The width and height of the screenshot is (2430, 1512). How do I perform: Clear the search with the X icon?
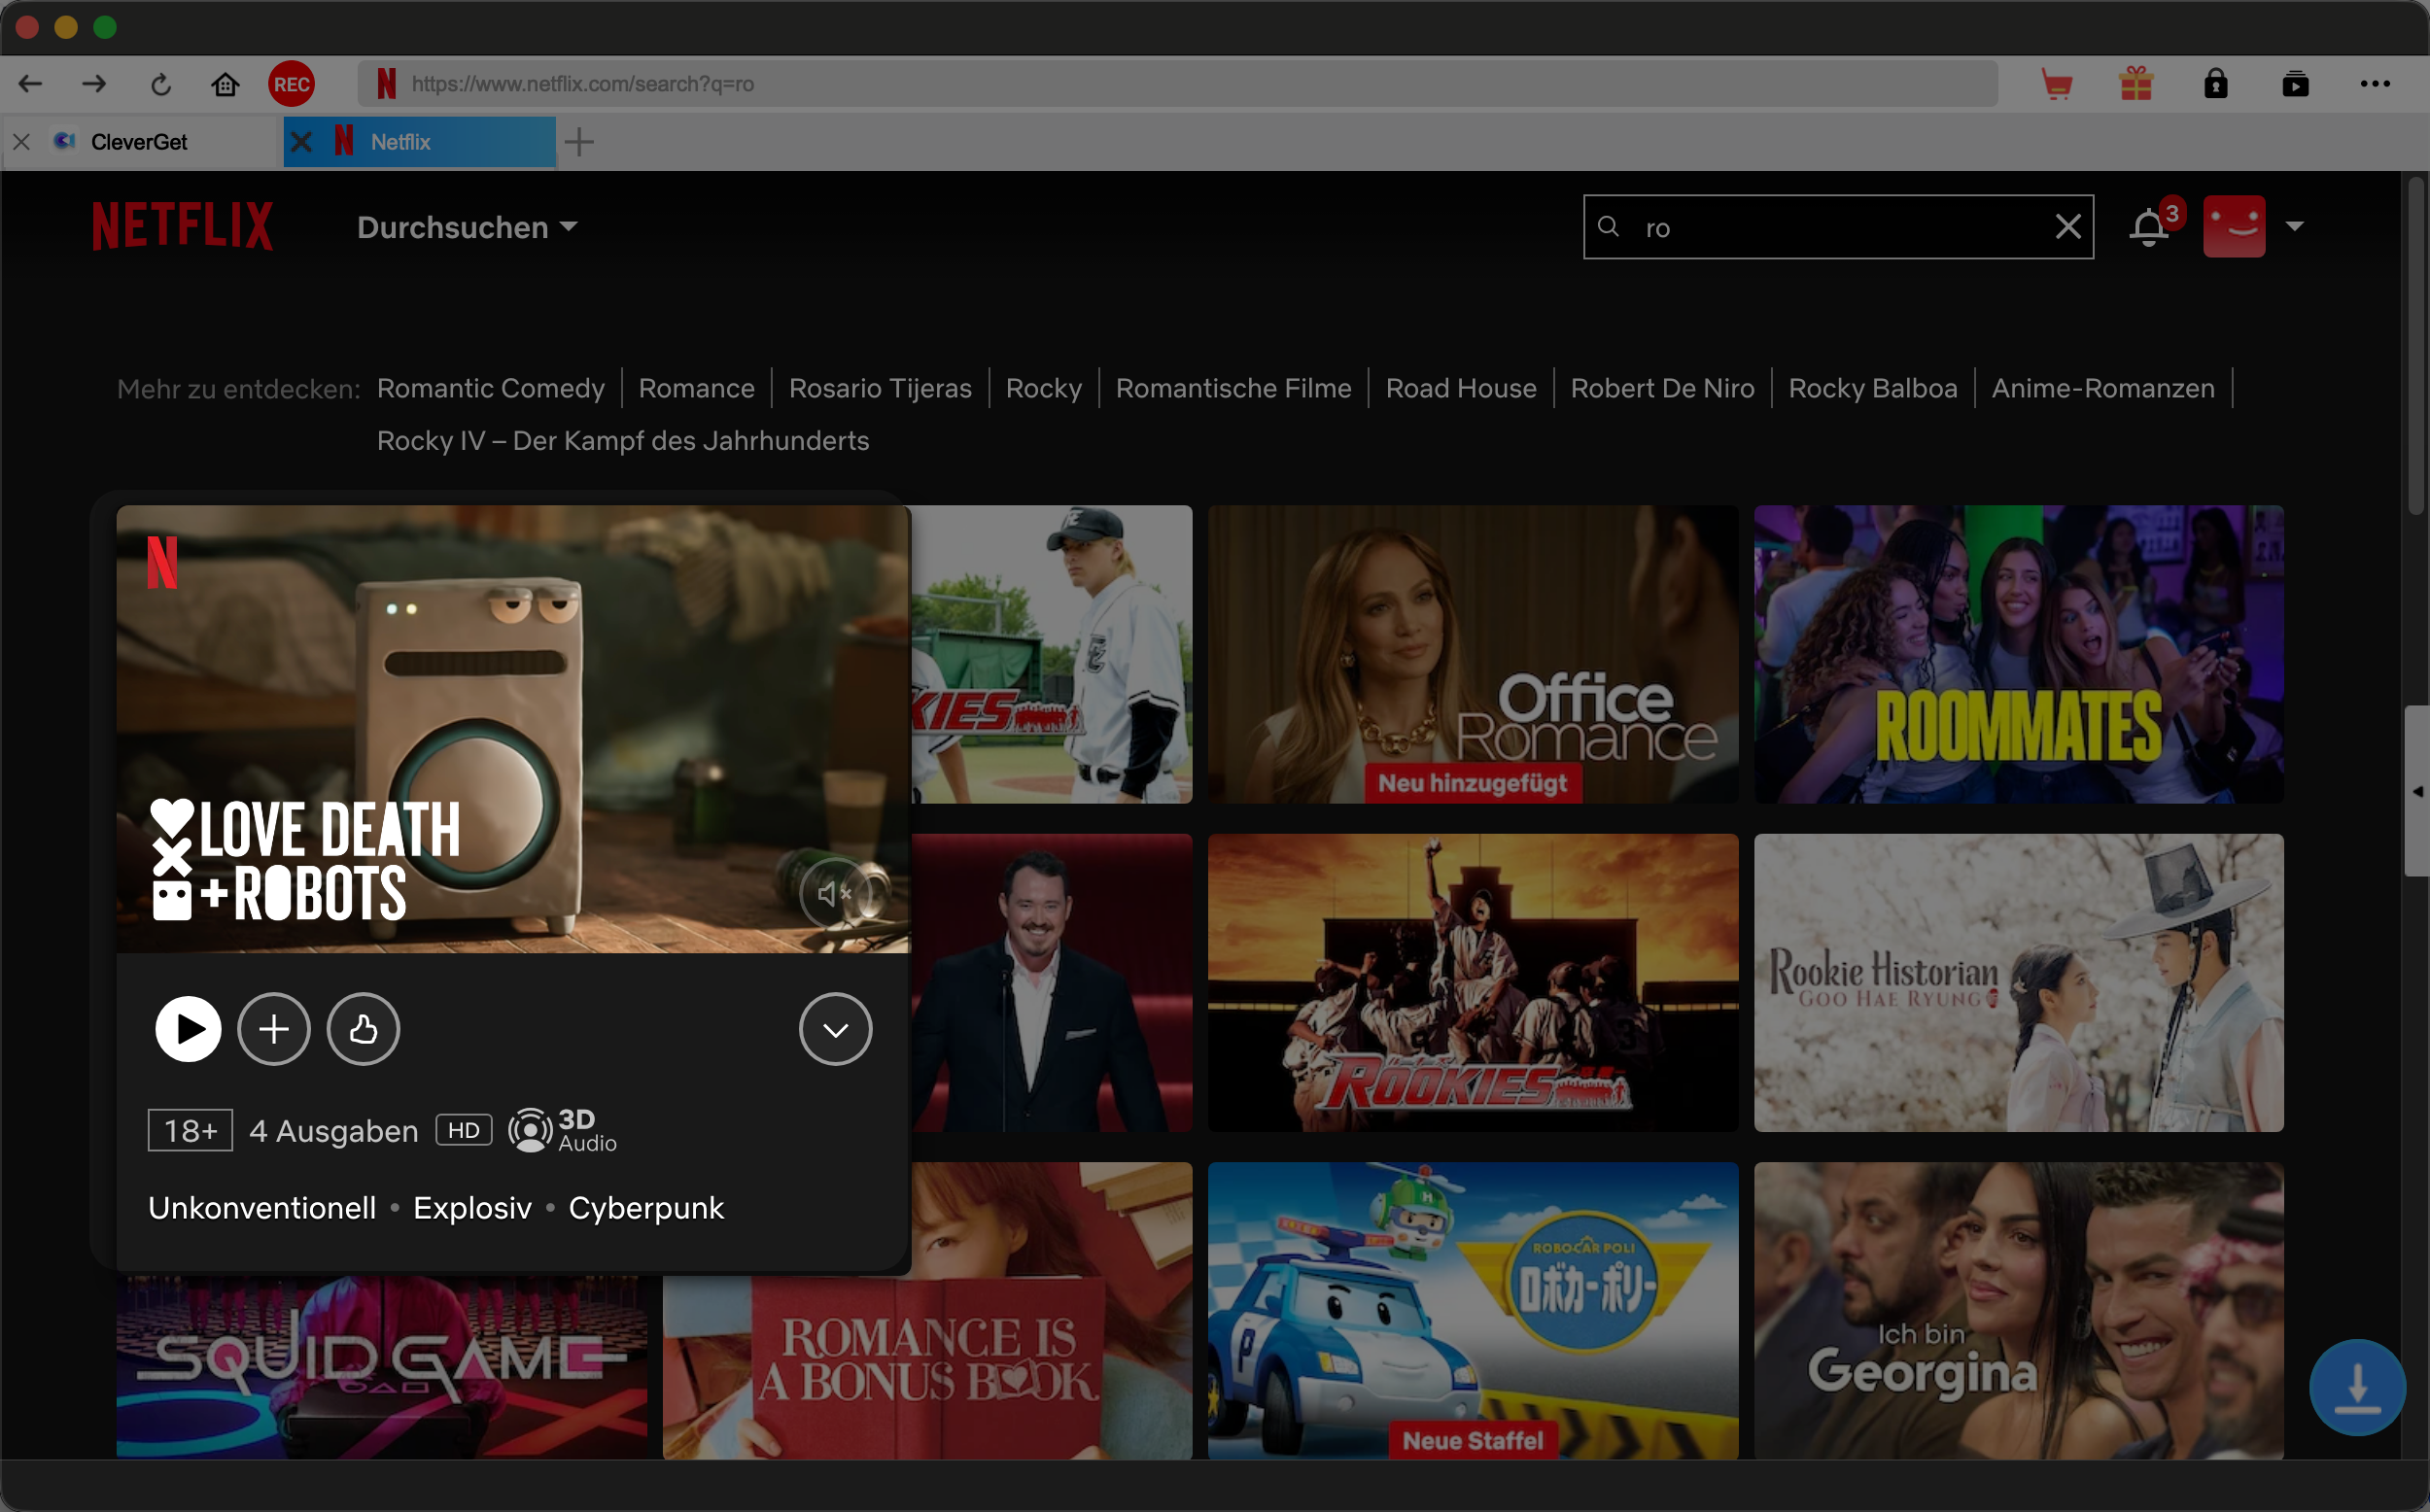click(x=2068, y=227)
